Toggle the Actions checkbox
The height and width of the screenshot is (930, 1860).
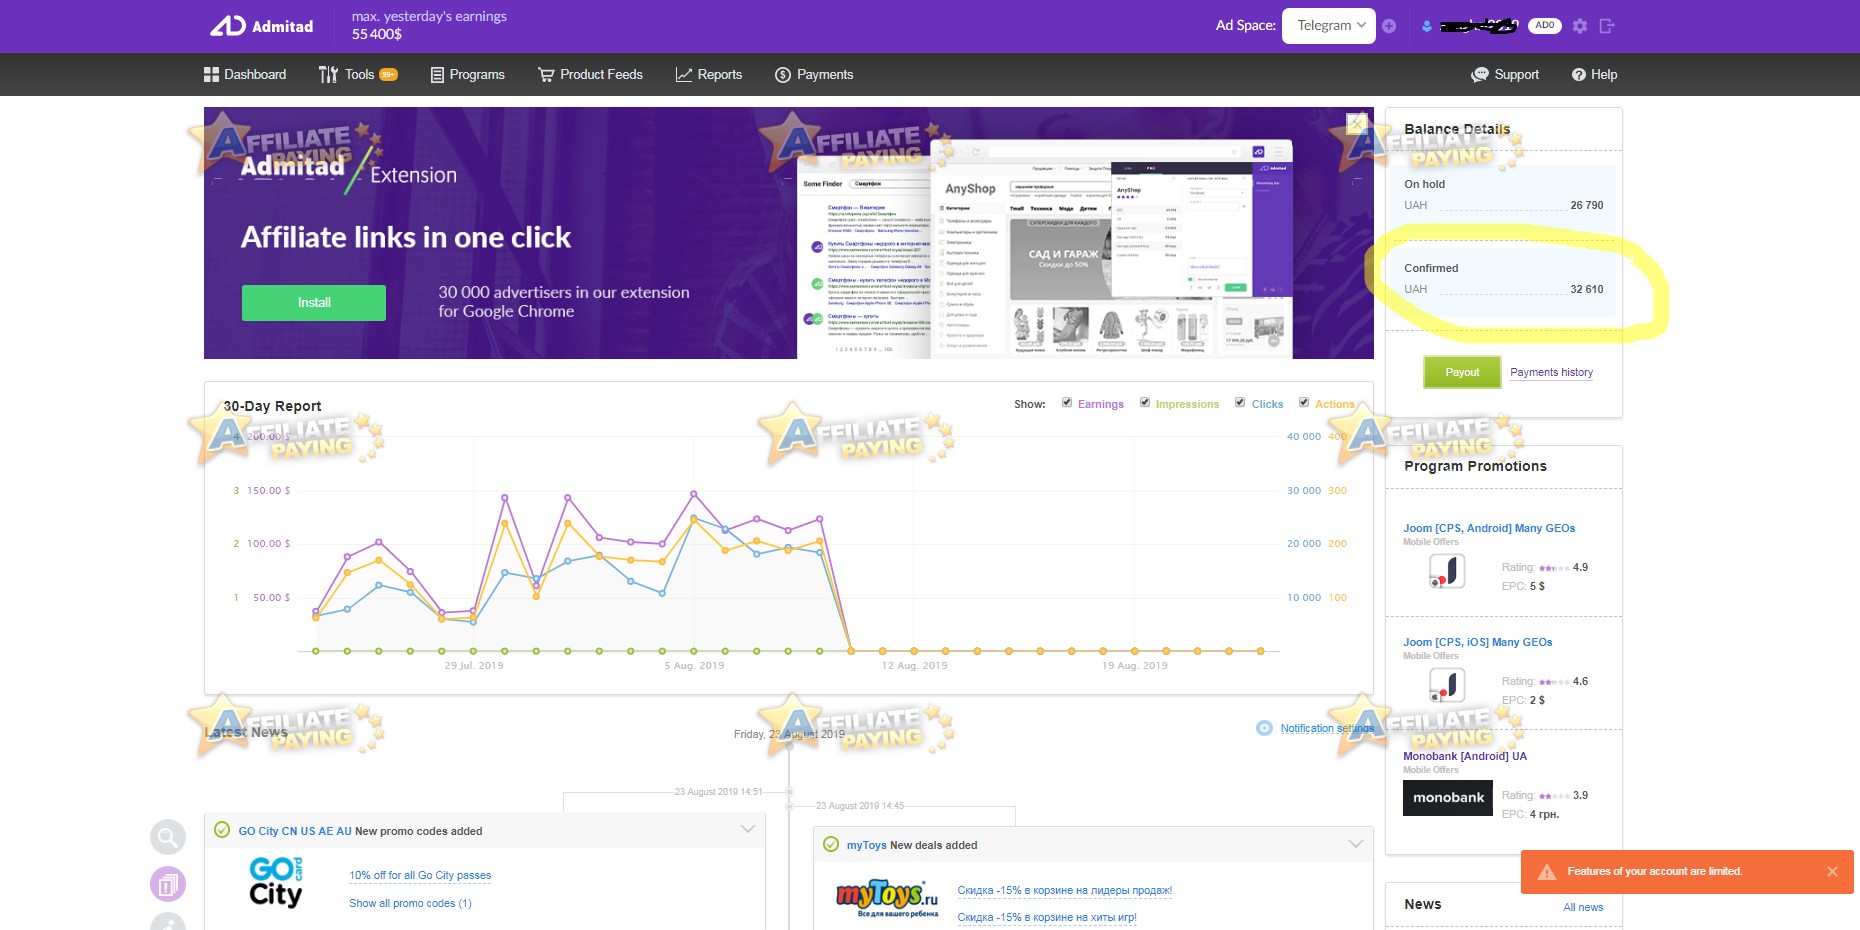pos(1304,402)
